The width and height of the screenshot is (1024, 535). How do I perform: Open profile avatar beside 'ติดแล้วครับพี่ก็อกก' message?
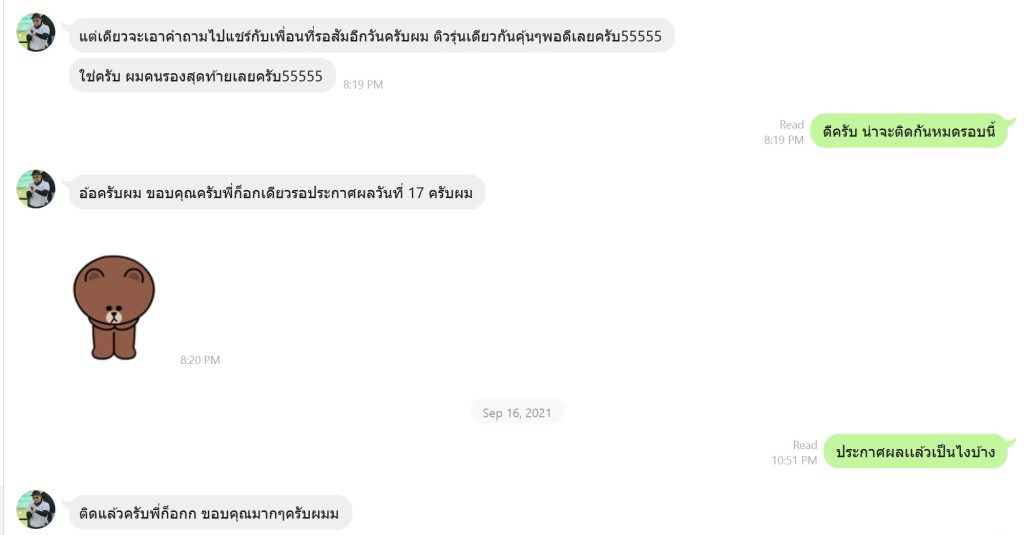[x=36, y=509]
